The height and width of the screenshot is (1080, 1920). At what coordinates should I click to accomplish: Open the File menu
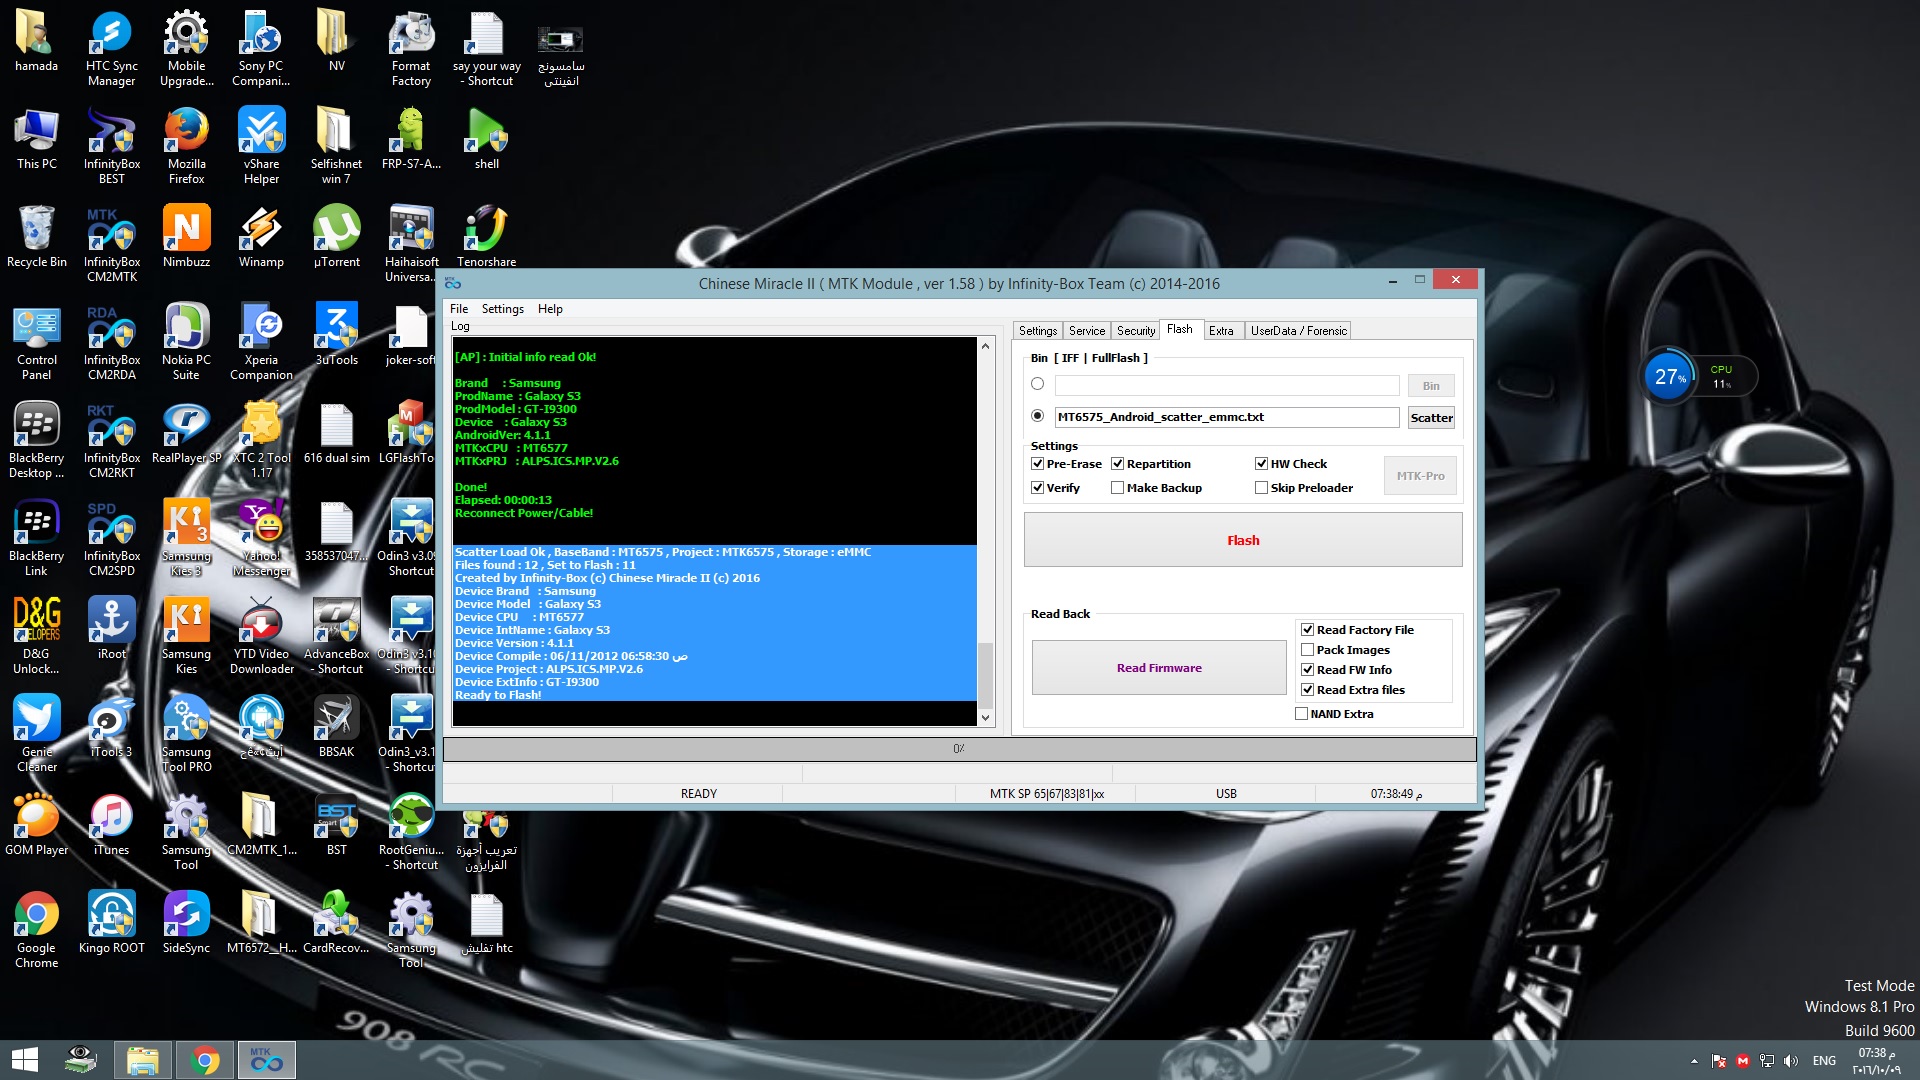click(x=459, y=309)
